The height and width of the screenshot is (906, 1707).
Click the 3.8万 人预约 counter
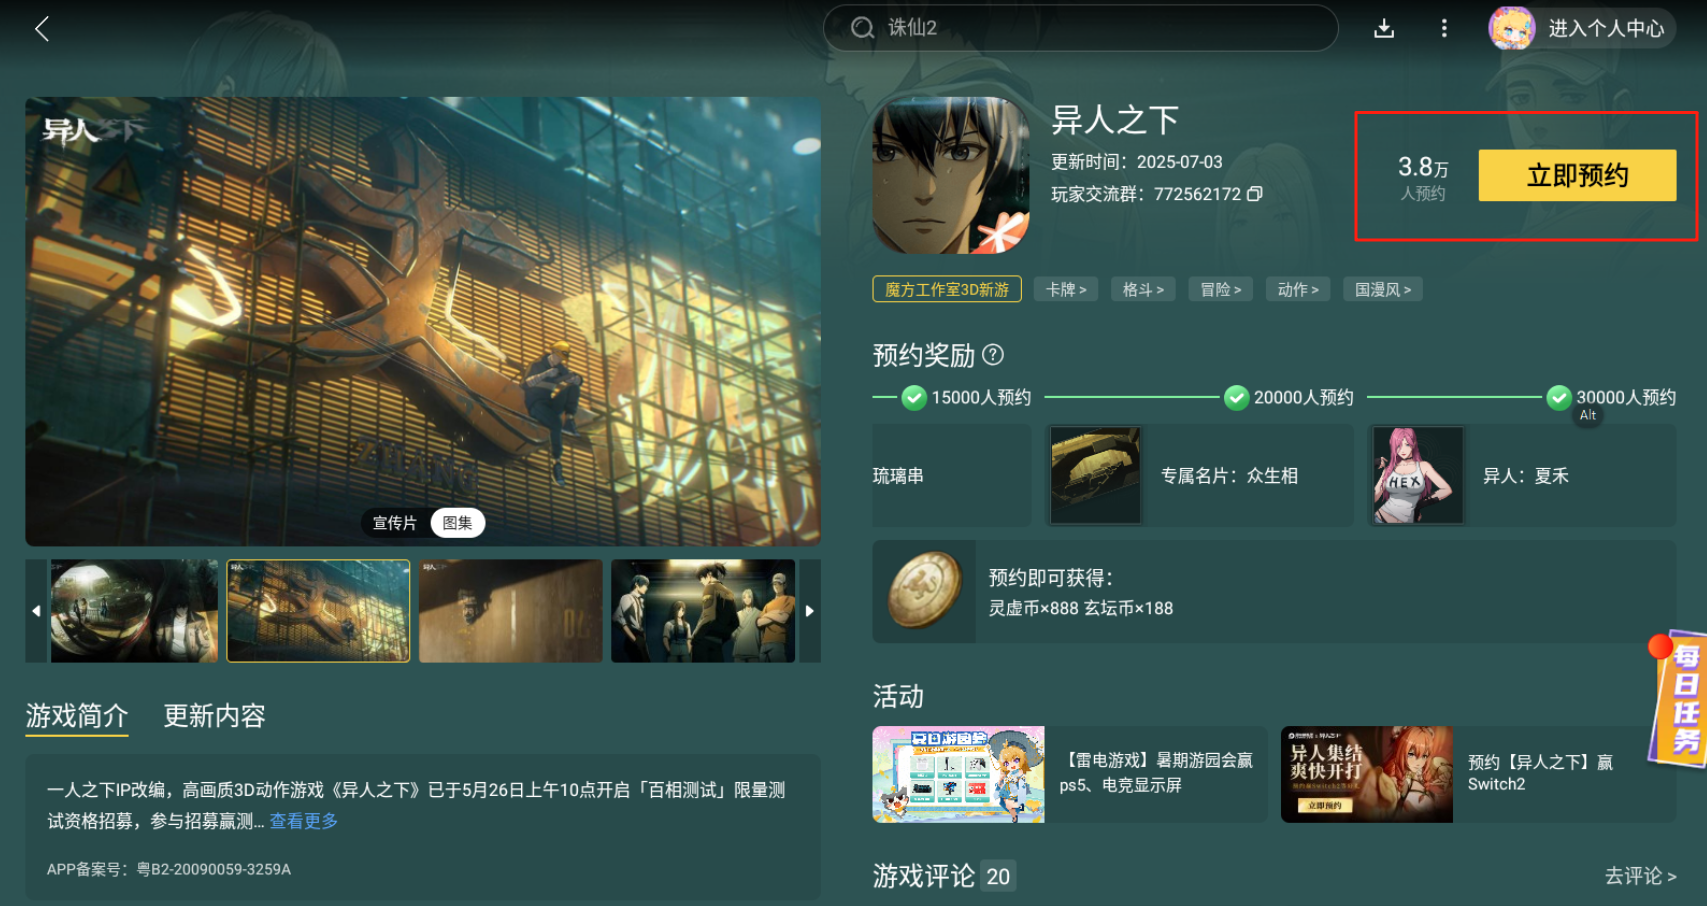(x=1423, y=177)
